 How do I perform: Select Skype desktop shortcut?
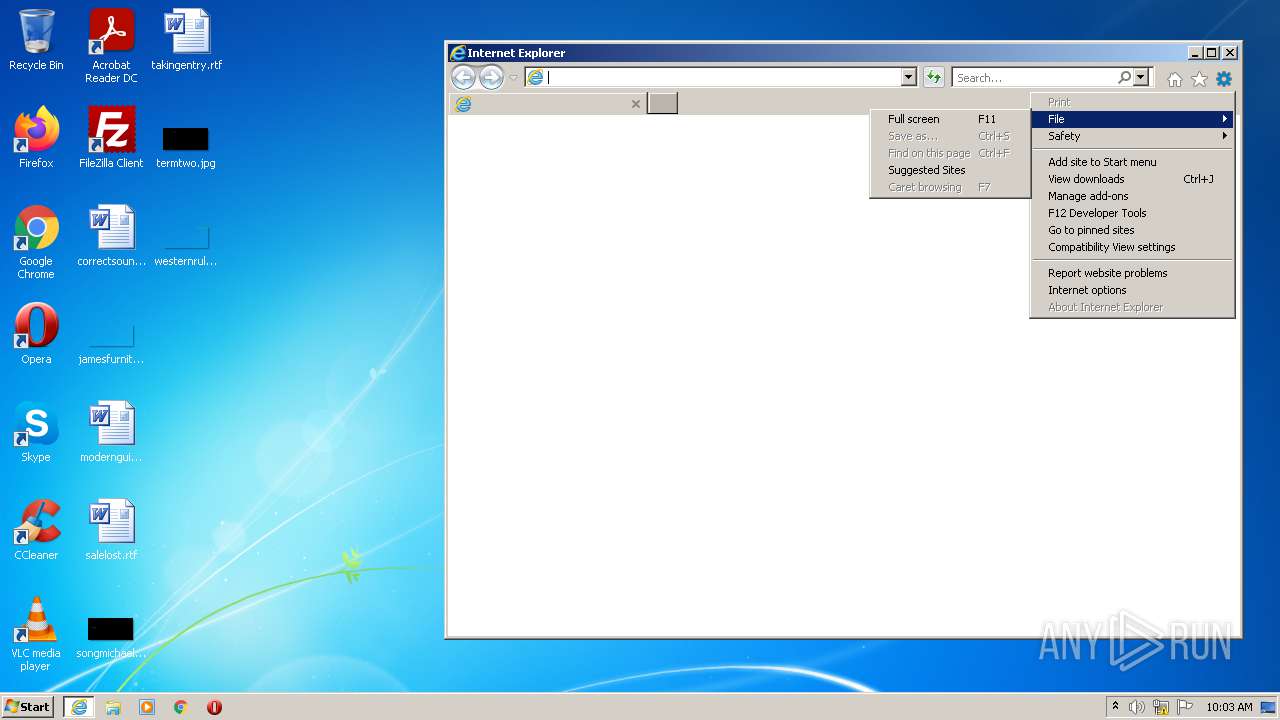(36, 432)
